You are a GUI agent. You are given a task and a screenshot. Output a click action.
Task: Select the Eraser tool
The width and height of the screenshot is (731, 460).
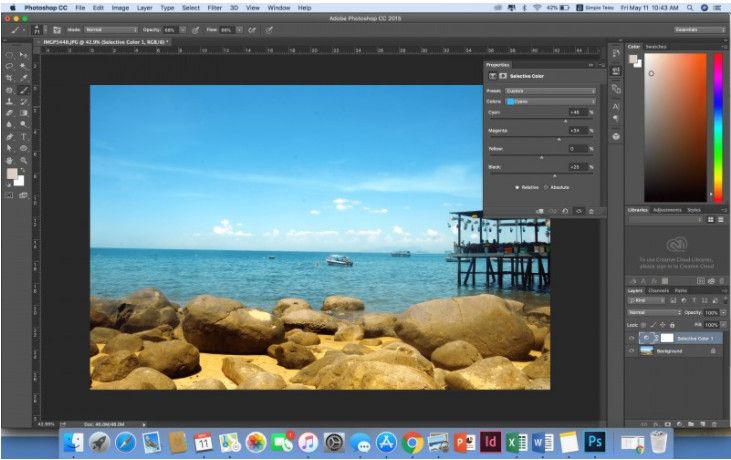9,113
